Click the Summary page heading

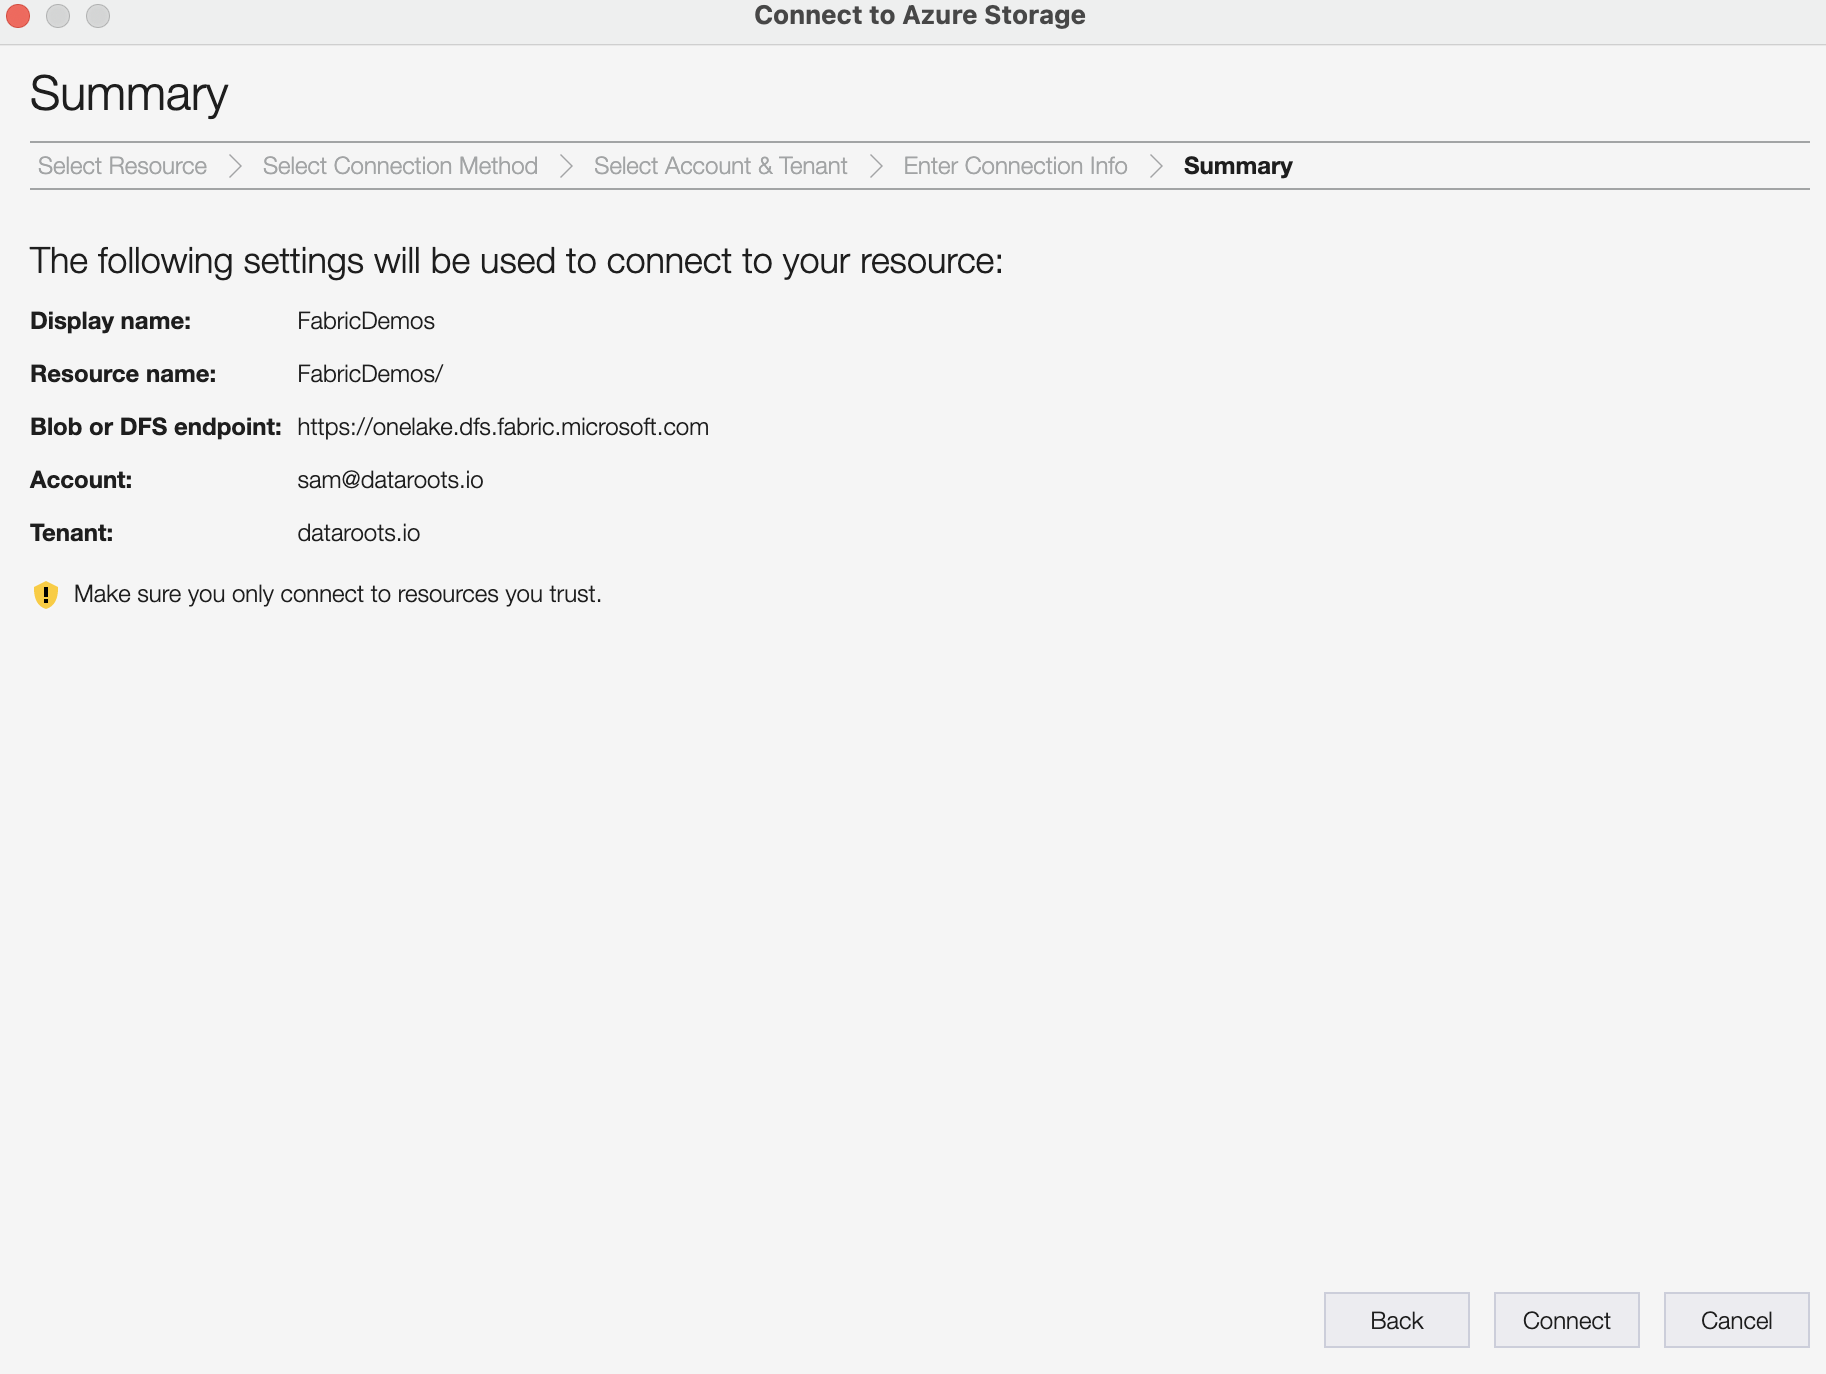click(128, 93)
